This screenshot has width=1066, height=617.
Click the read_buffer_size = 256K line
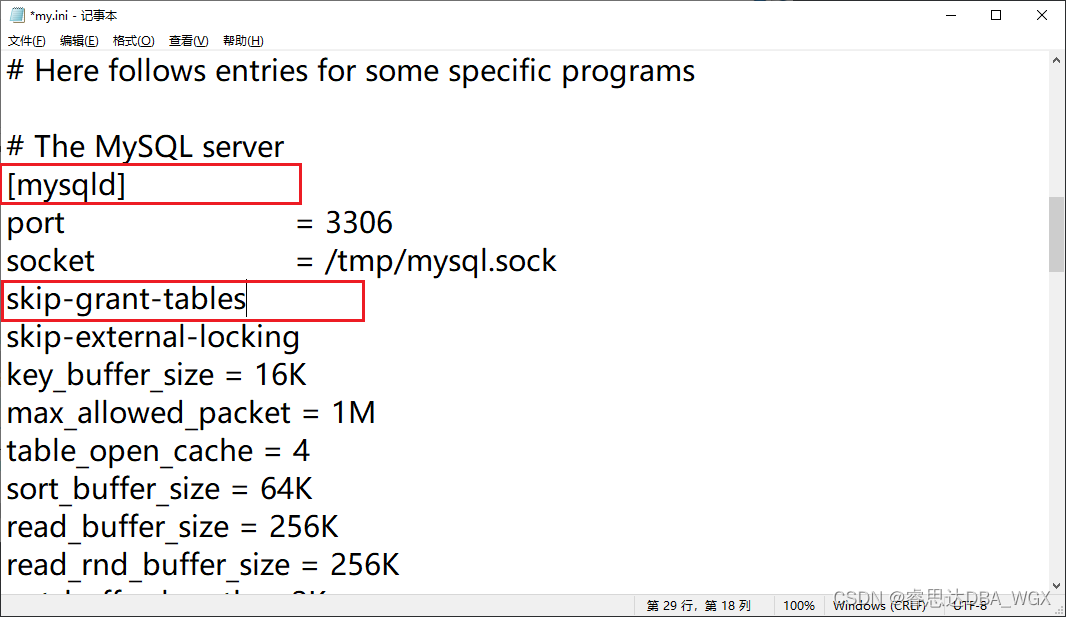(172, 527)
